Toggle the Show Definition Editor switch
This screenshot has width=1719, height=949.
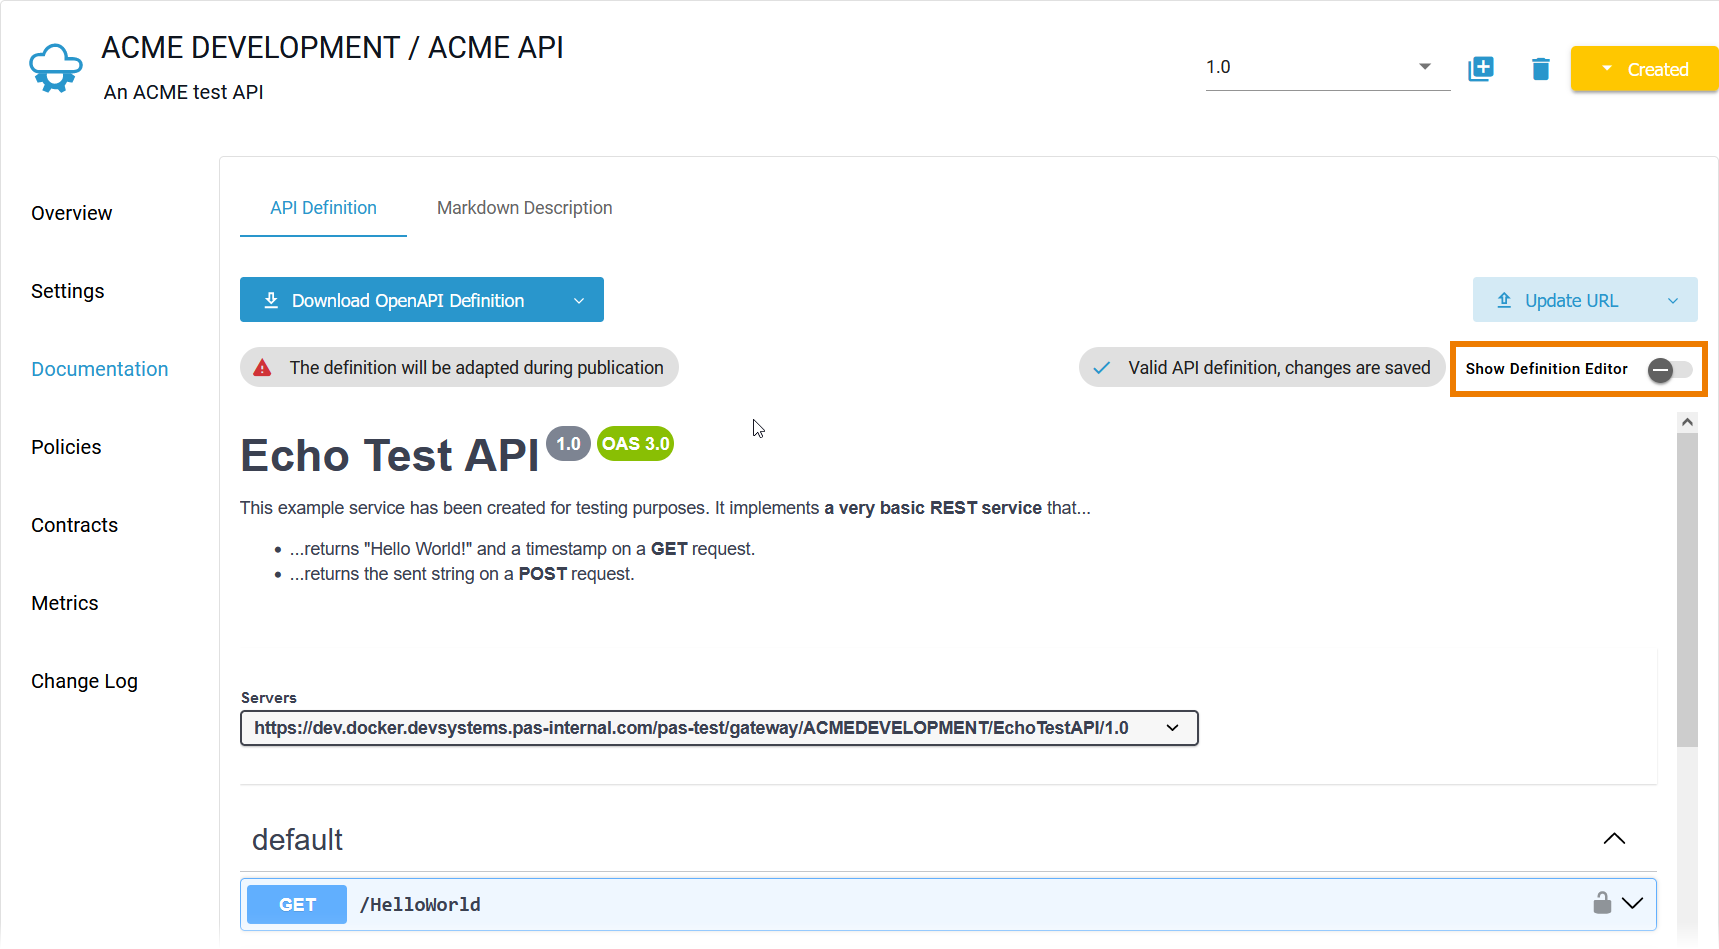1669,370
